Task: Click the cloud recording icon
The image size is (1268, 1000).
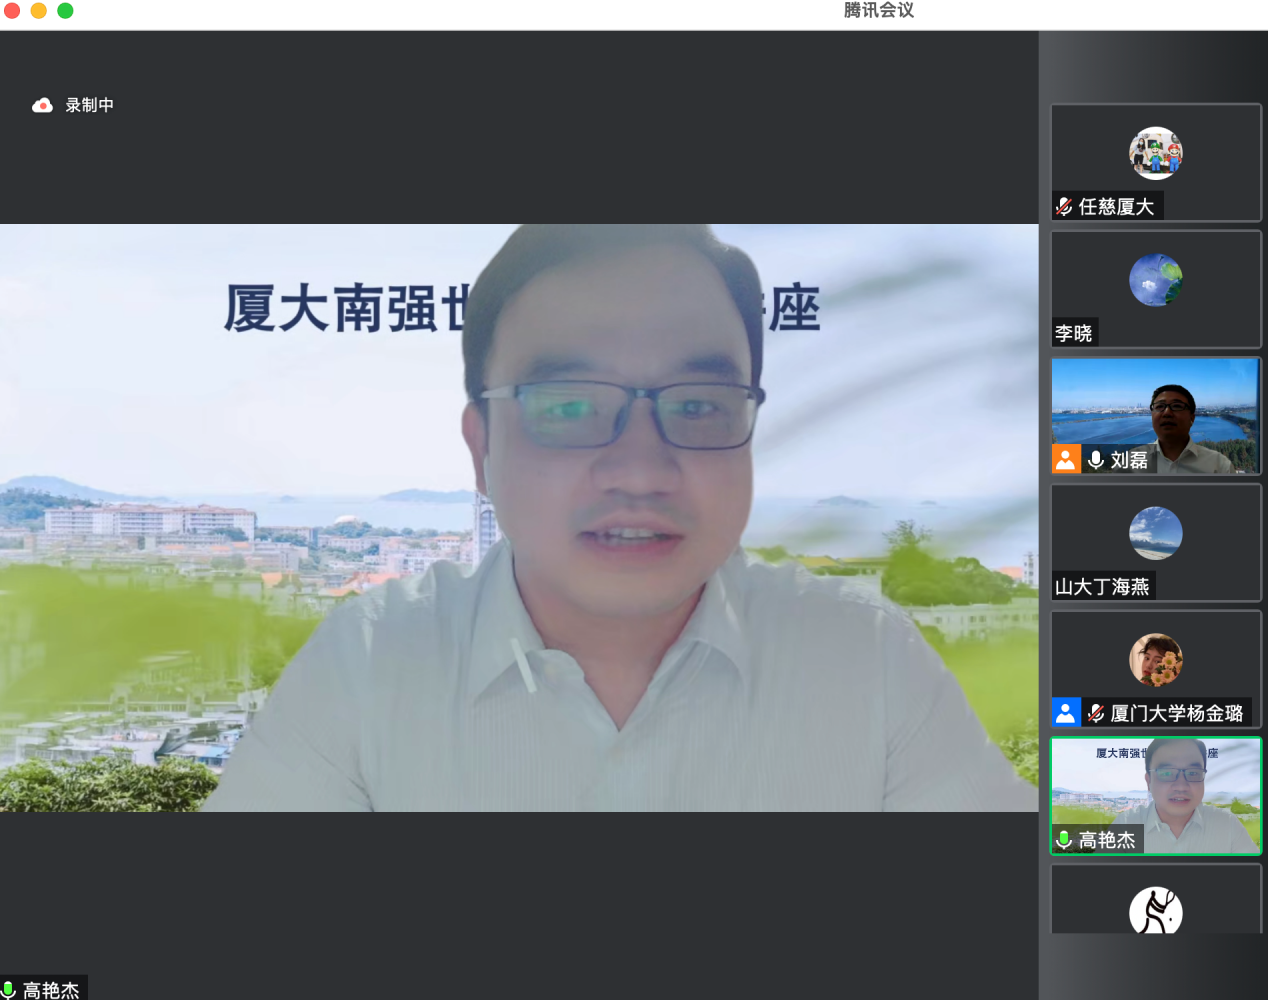Action: (x=42, y=105)
